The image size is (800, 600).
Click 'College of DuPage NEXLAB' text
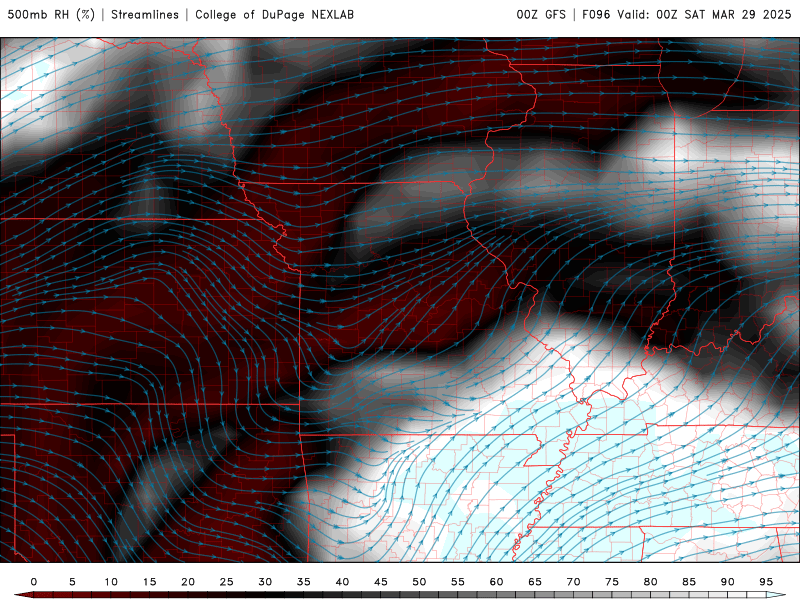click(274, 15)
